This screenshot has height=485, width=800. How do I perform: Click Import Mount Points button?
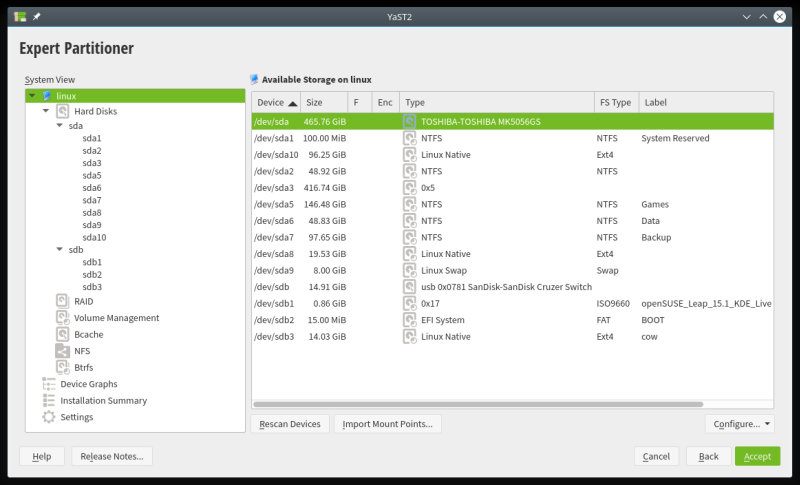(387, 424)
